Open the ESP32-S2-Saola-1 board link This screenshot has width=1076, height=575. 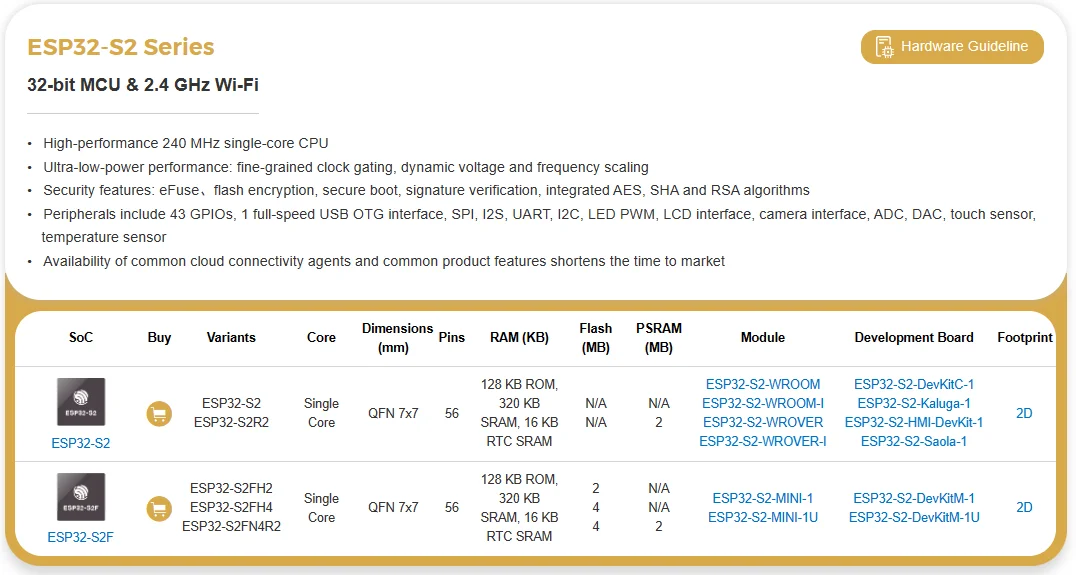tap(914, 441)
